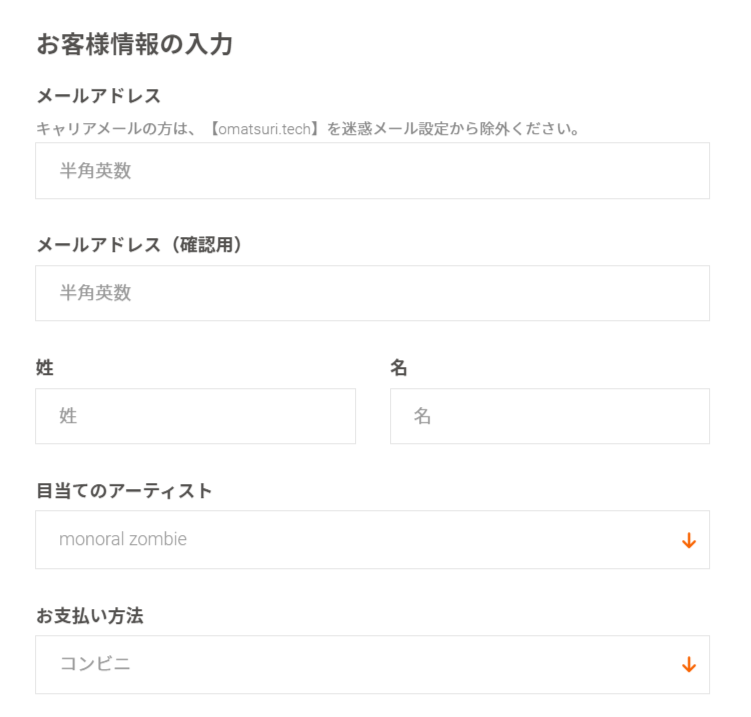Click orange arrow in payment method field
The width and height of the screenshot is (751, 717).
(x=688, y=665)
